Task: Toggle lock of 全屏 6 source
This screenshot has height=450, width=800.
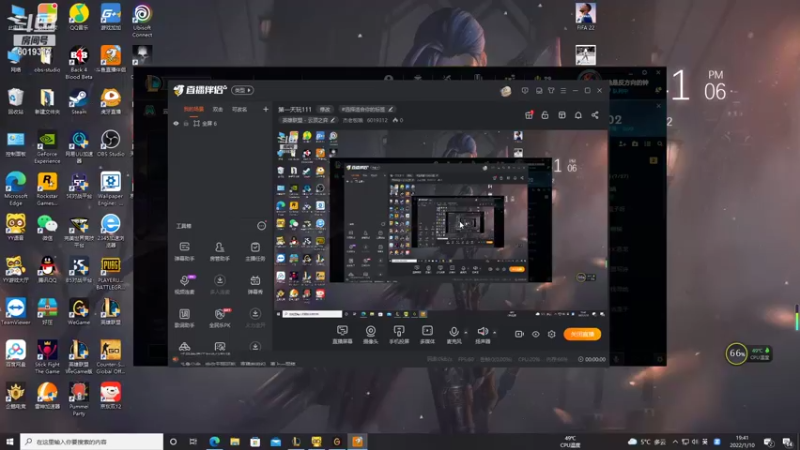Action: click(186, 123)
